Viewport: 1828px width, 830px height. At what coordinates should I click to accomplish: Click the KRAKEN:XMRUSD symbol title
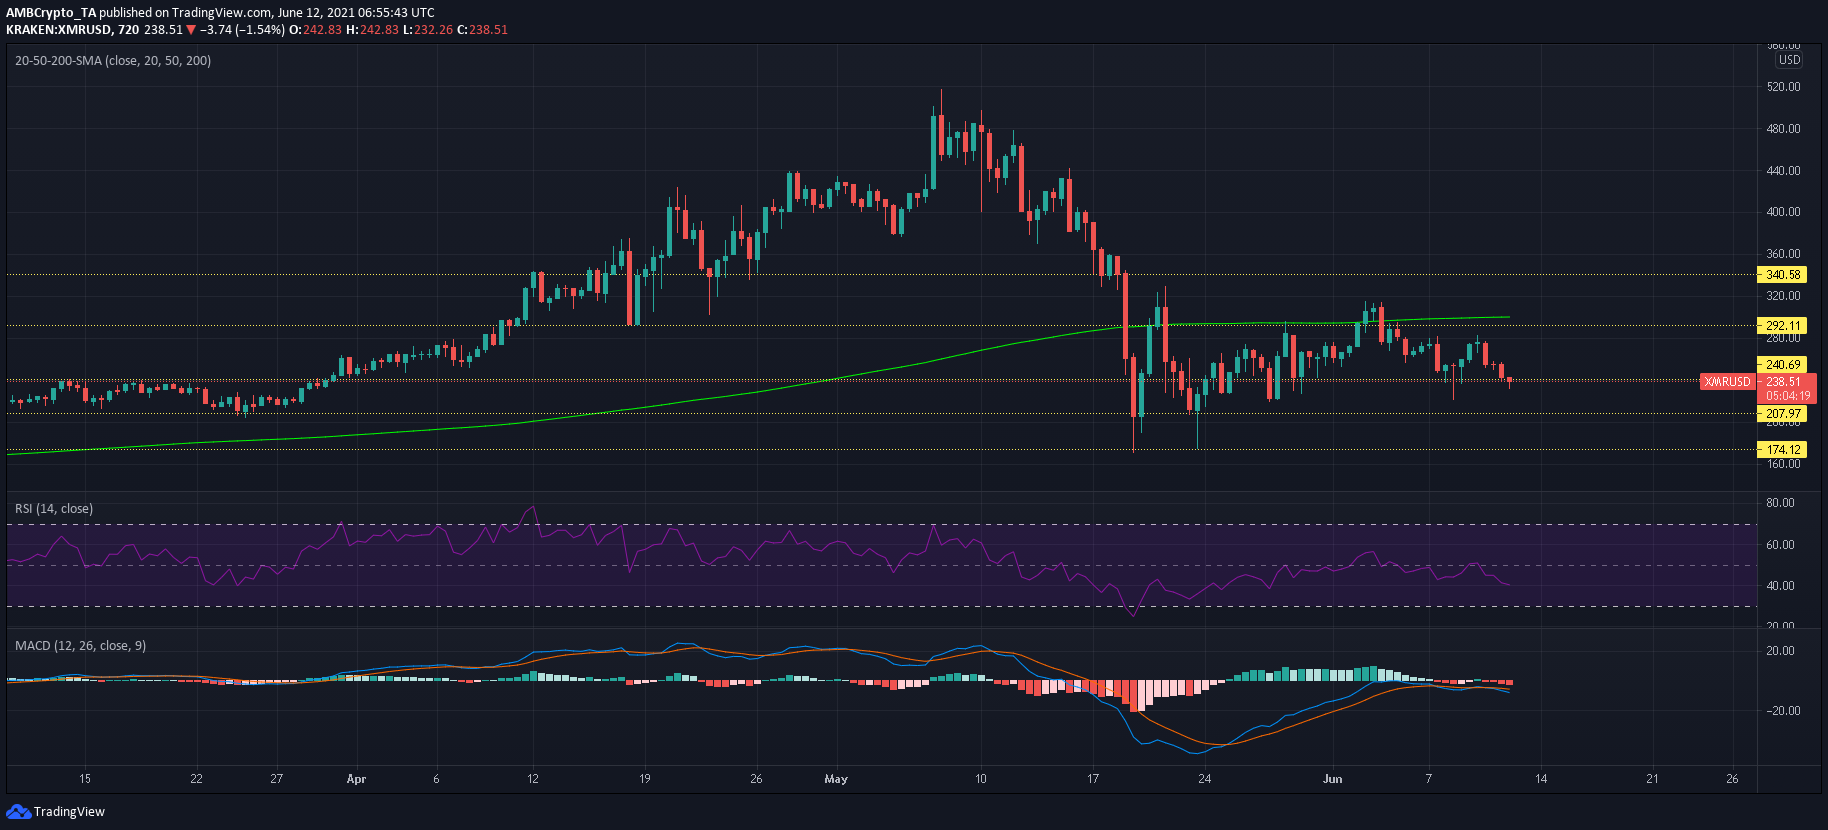tap(59, 30)
